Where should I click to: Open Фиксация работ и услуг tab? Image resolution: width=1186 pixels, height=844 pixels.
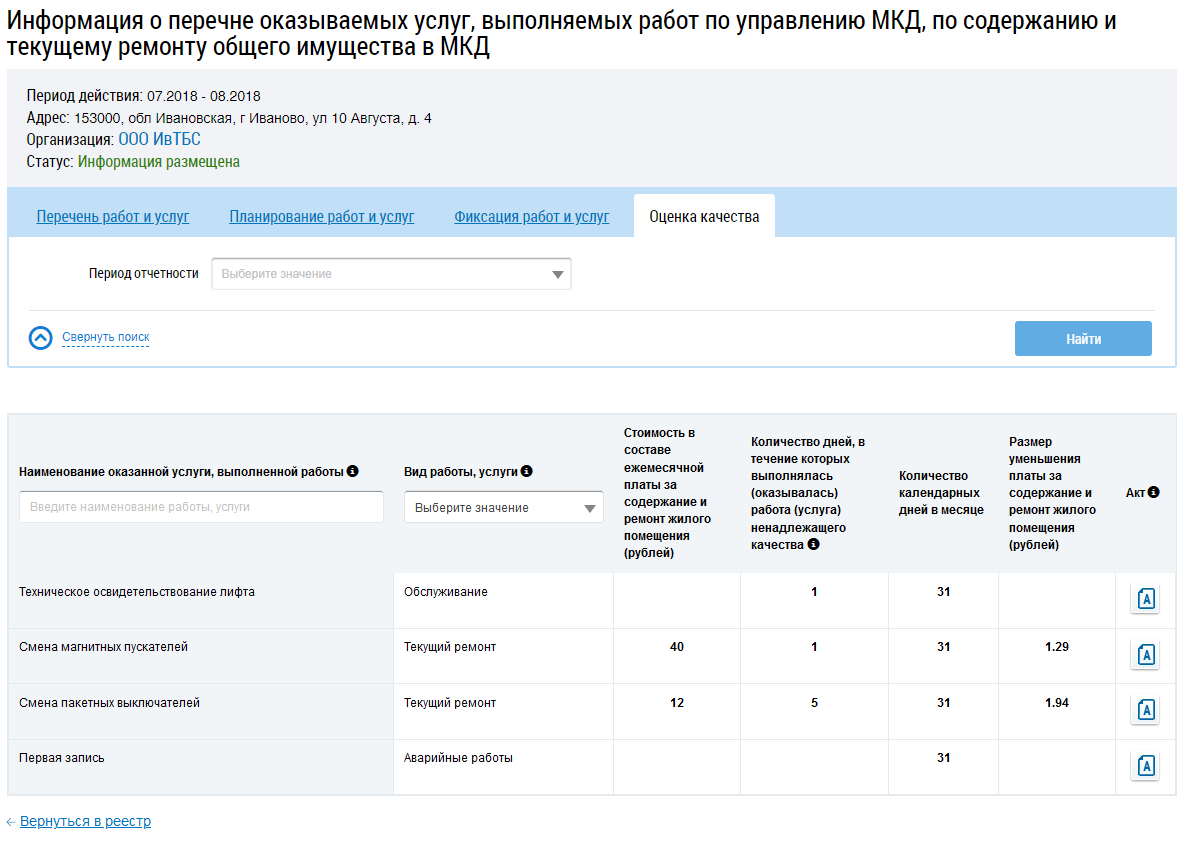(532, 217)
